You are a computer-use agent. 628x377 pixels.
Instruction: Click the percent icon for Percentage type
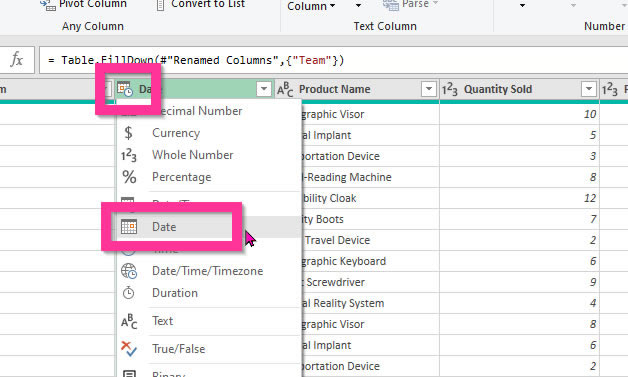tap(129, 177)
